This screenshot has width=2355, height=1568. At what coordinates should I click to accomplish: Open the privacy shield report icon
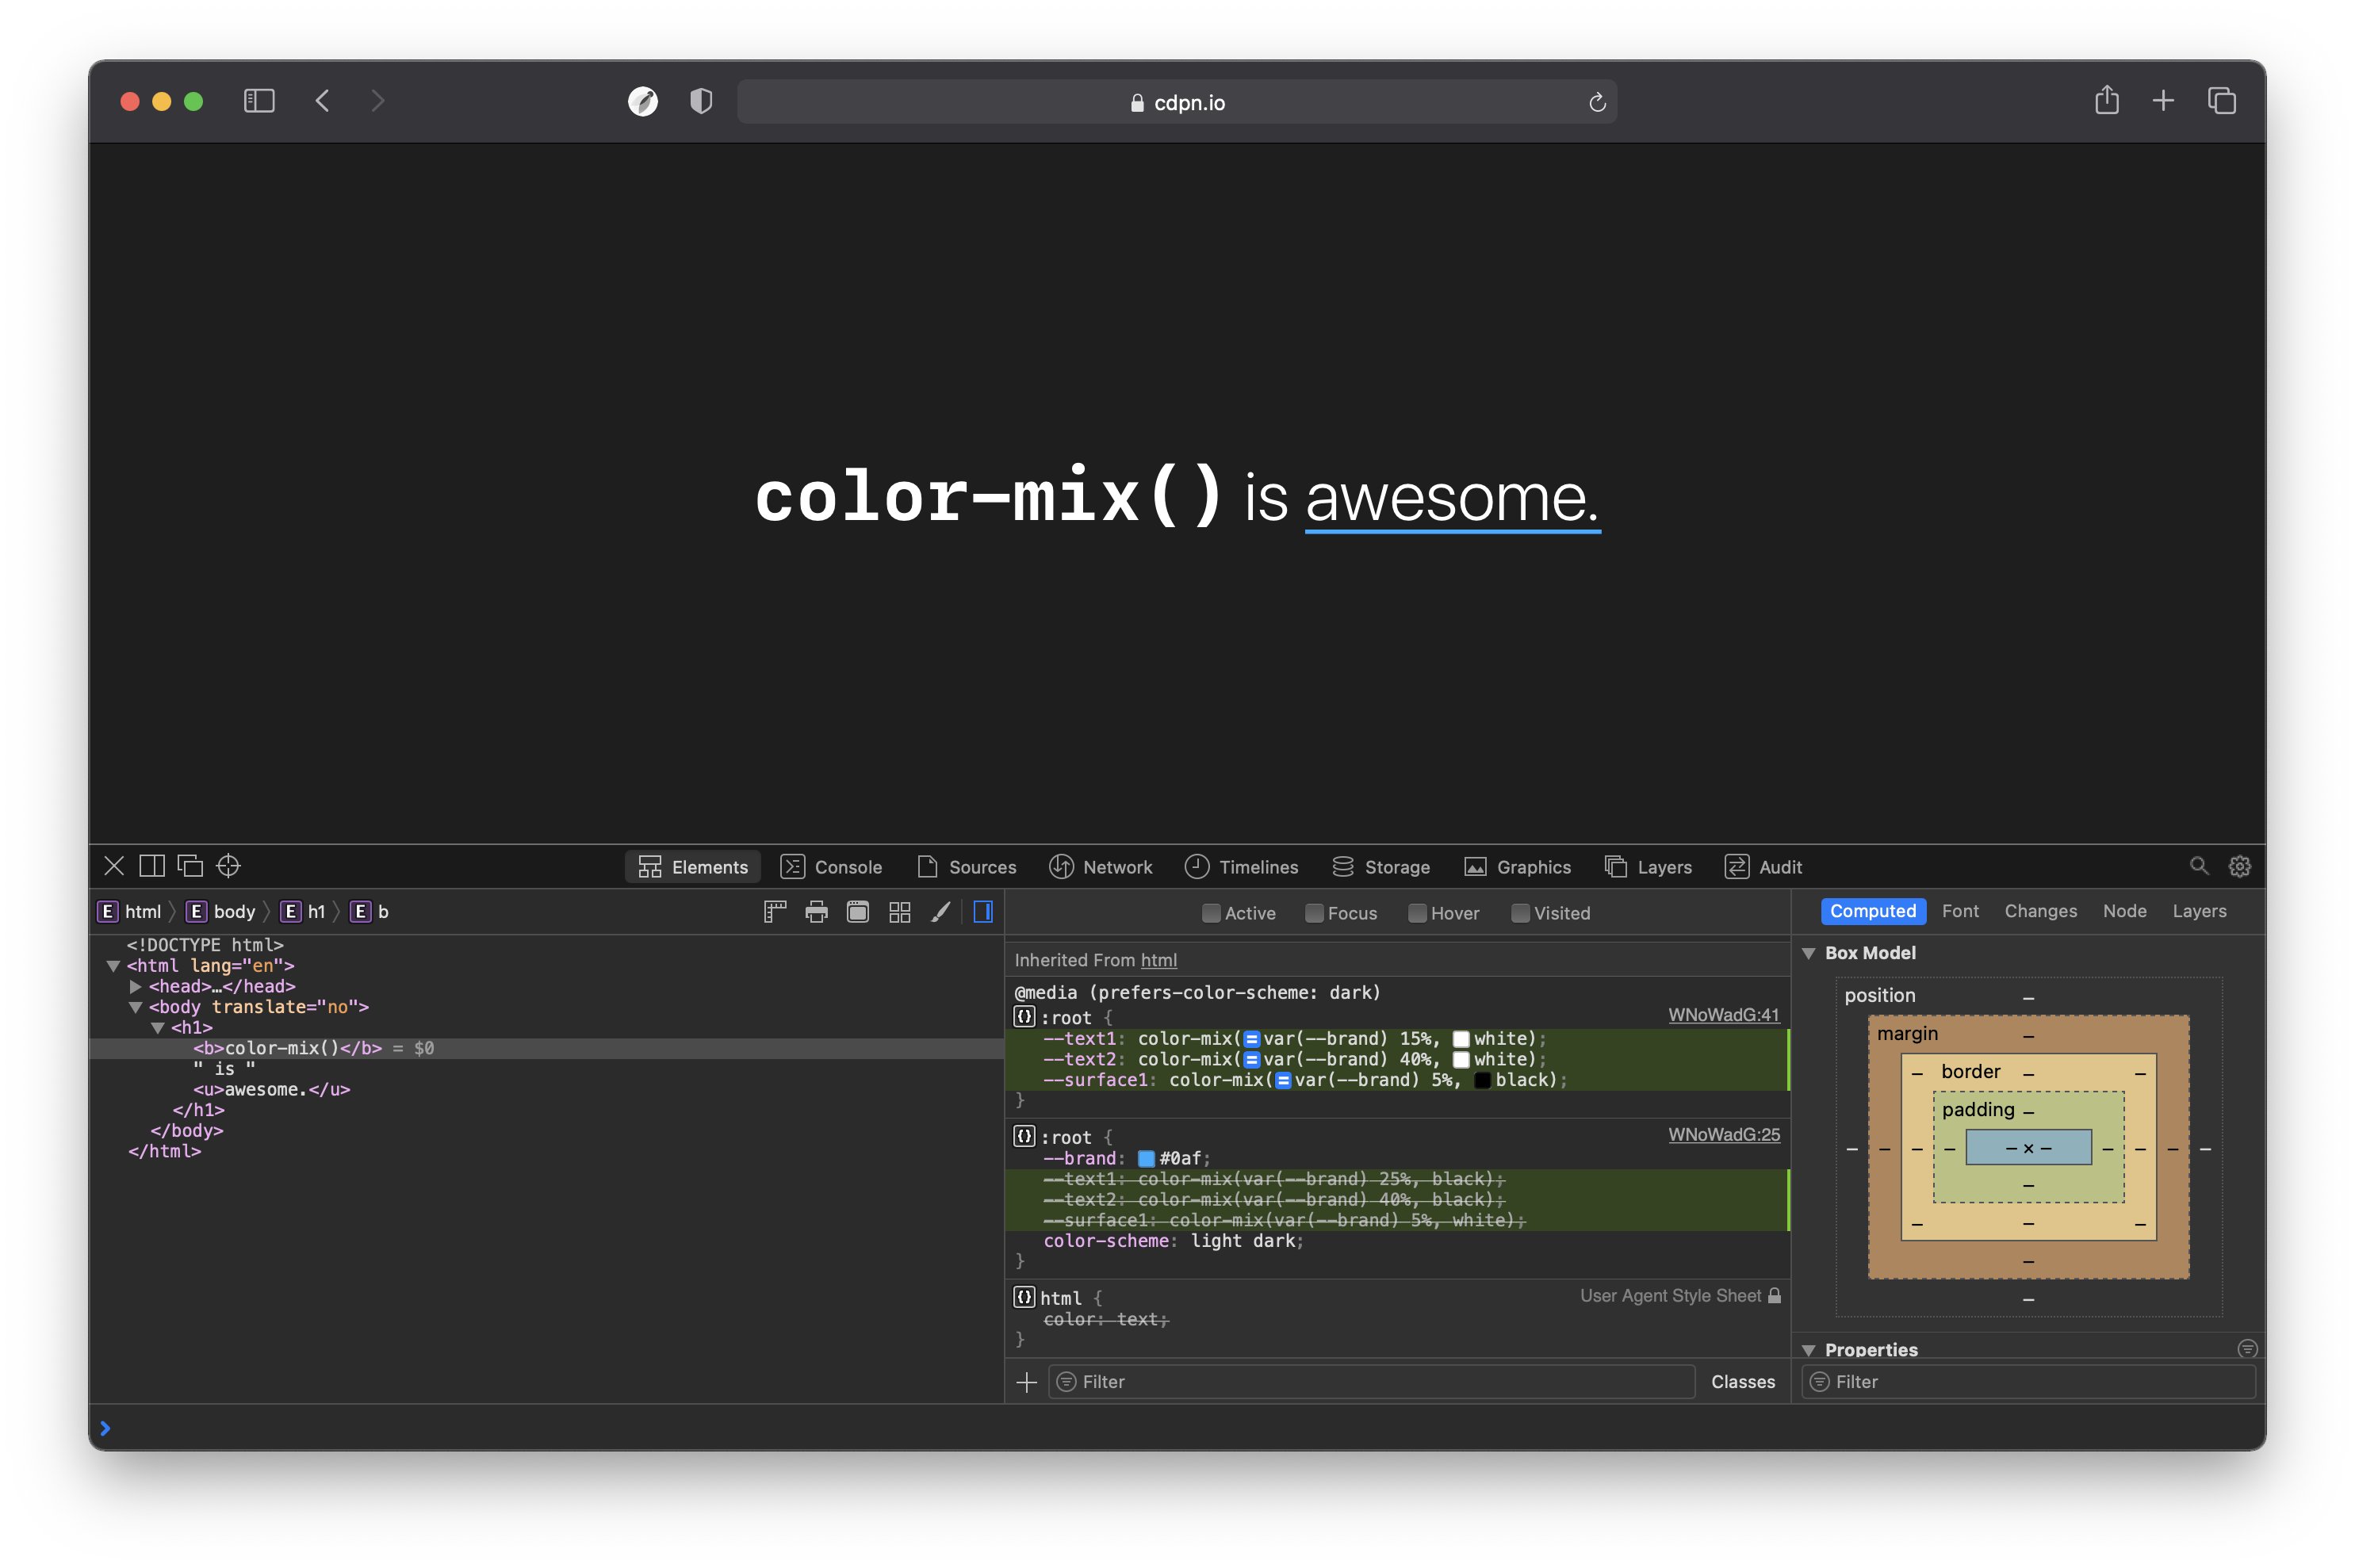tap(701, 101)
